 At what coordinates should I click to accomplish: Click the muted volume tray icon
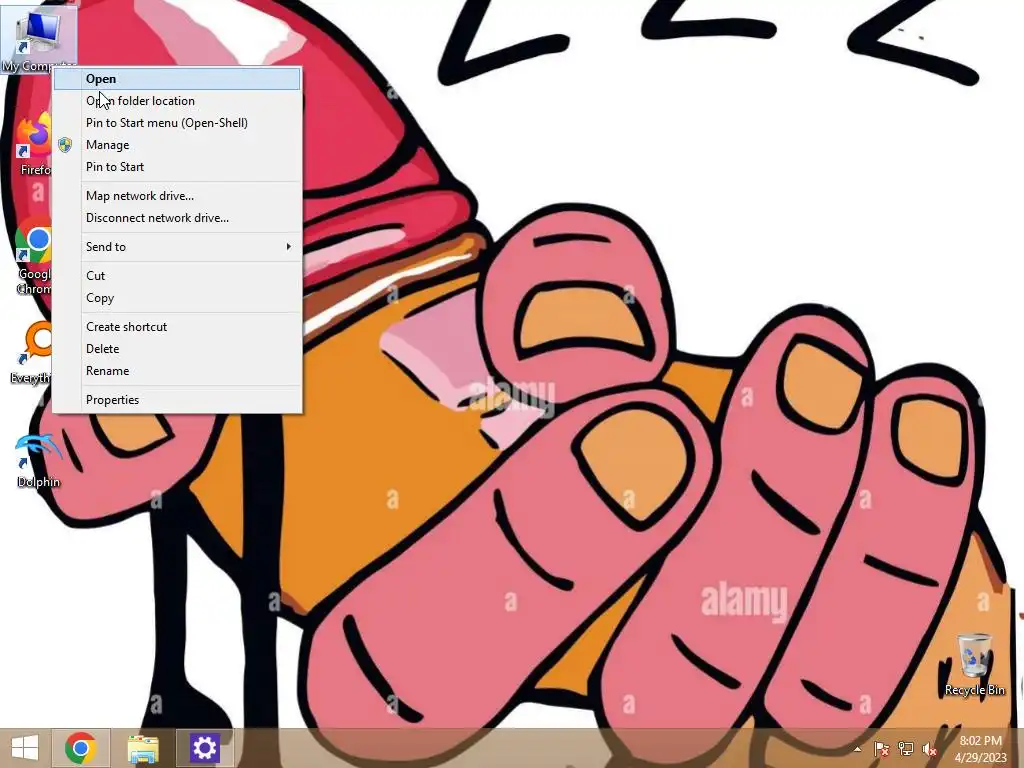930,749
